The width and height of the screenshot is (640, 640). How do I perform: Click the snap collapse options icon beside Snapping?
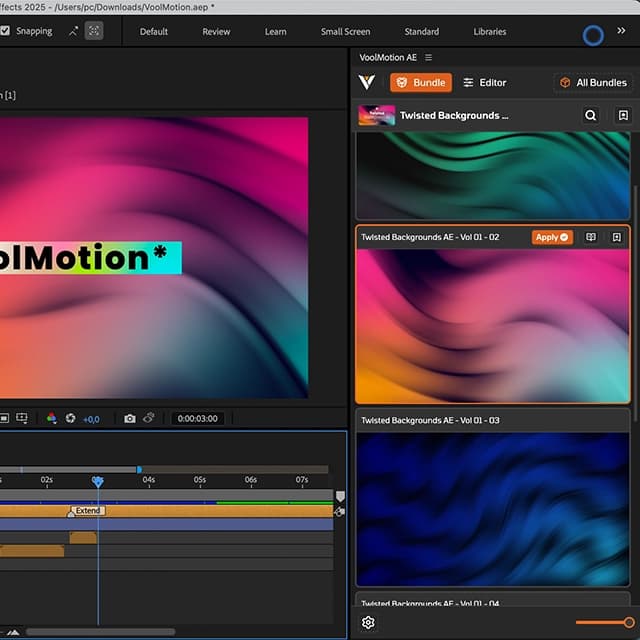(x=73, y=31)
